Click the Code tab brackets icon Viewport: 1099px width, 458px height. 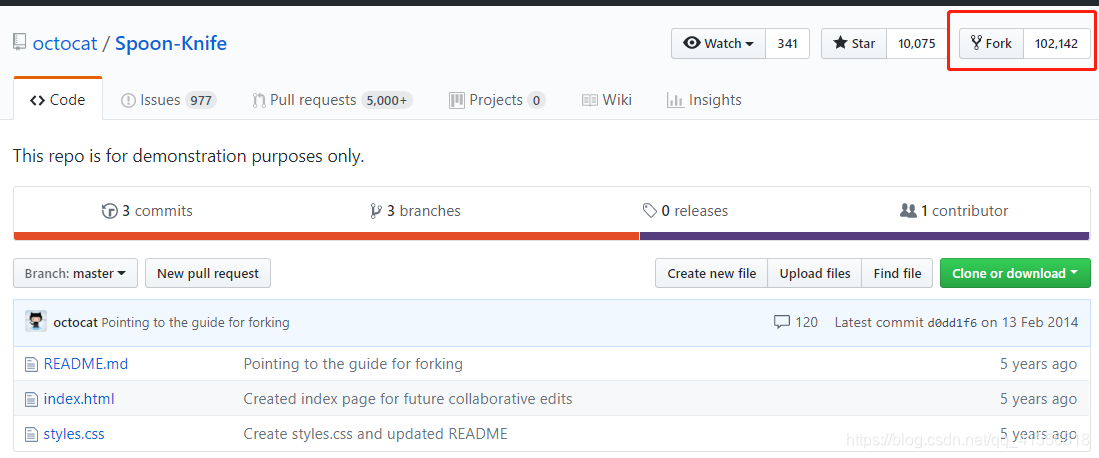coord(37,100)
